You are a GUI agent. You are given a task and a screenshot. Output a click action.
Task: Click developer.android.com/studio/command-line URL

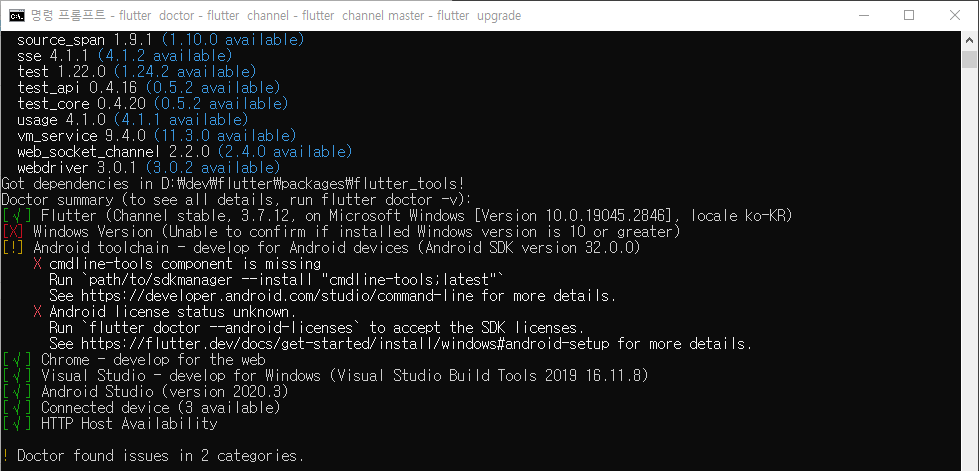coord(277,295)
